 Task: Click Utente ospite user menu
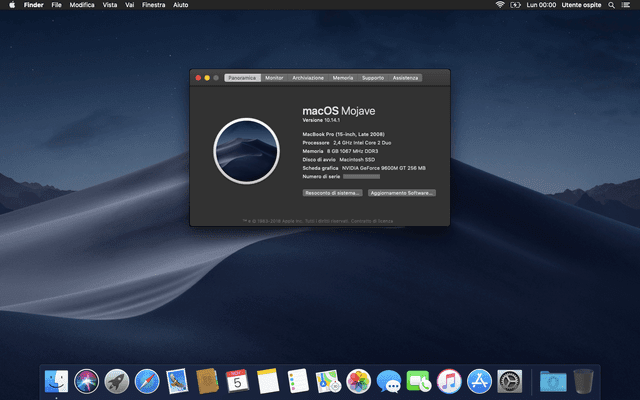tap(581, 5)
